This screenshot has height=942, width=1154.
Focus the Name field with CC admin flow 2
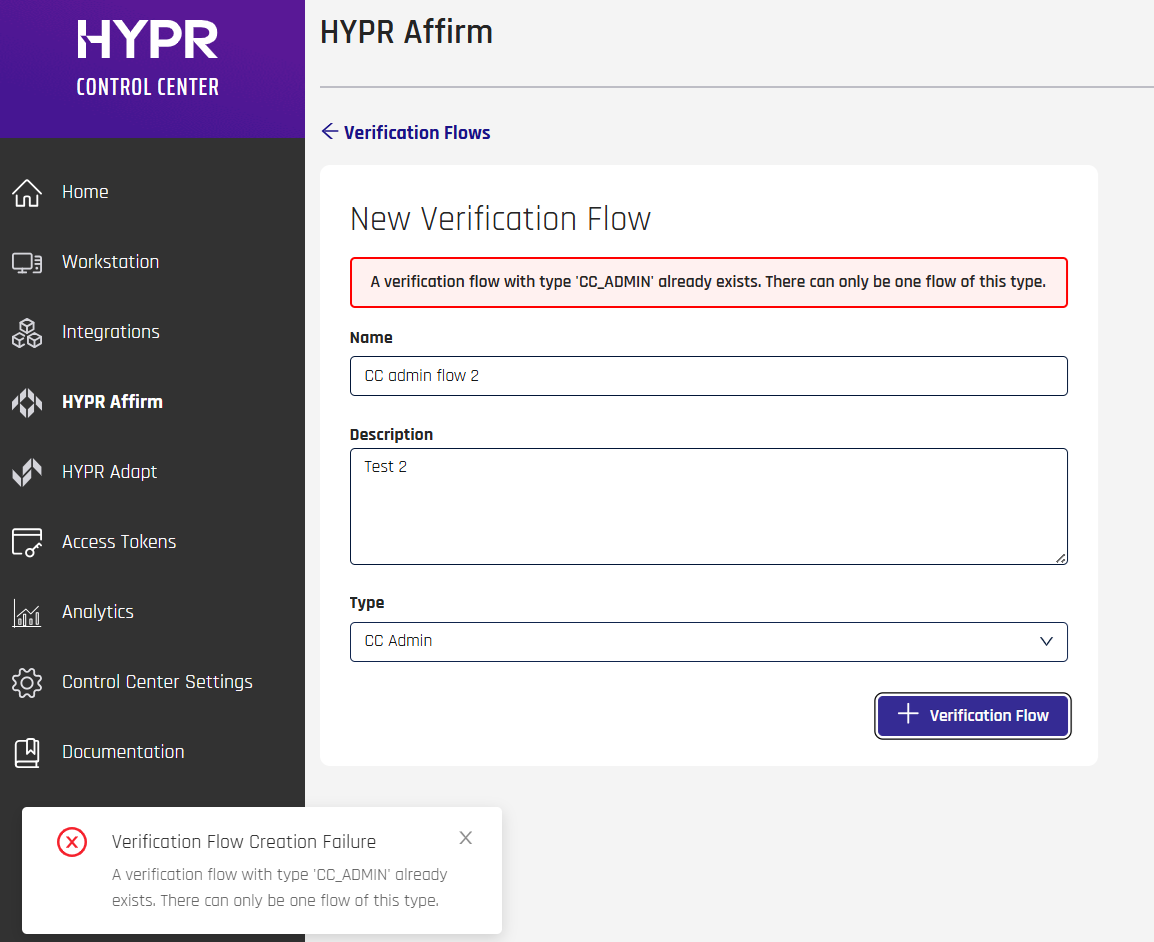coord(708,376)
